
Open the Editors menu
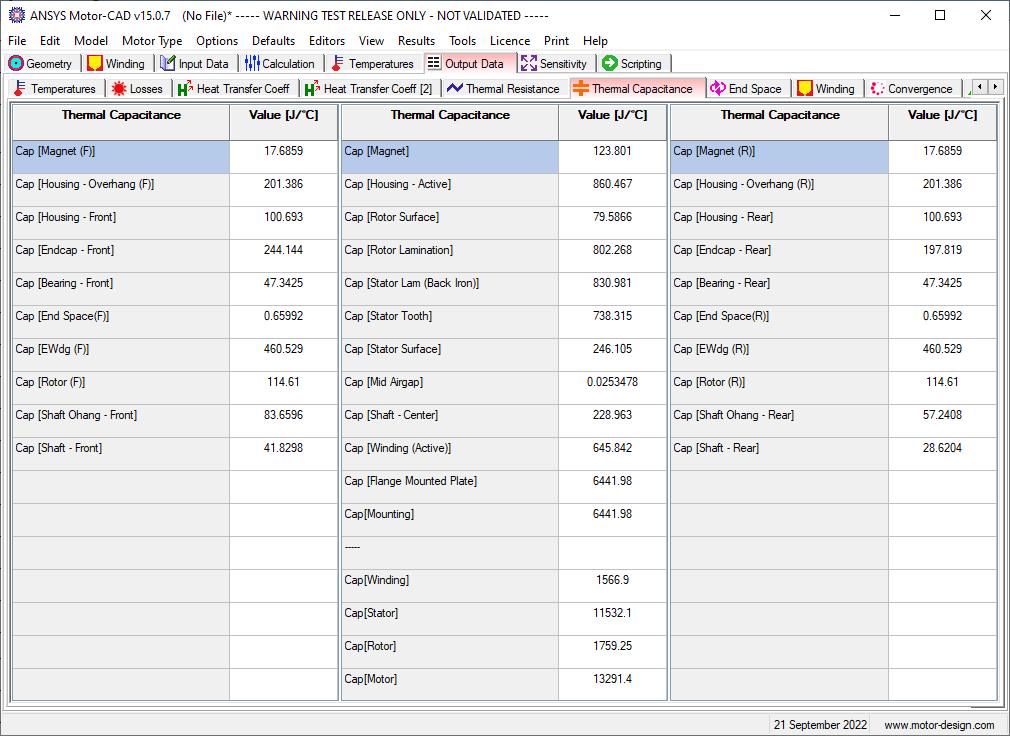[327, 41]
